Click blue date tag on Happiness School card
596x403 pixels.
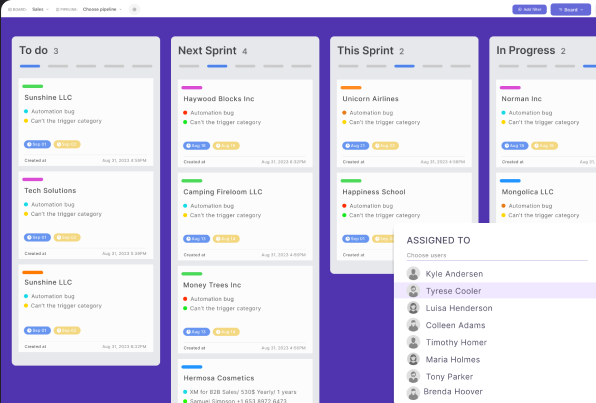point(355,239)
